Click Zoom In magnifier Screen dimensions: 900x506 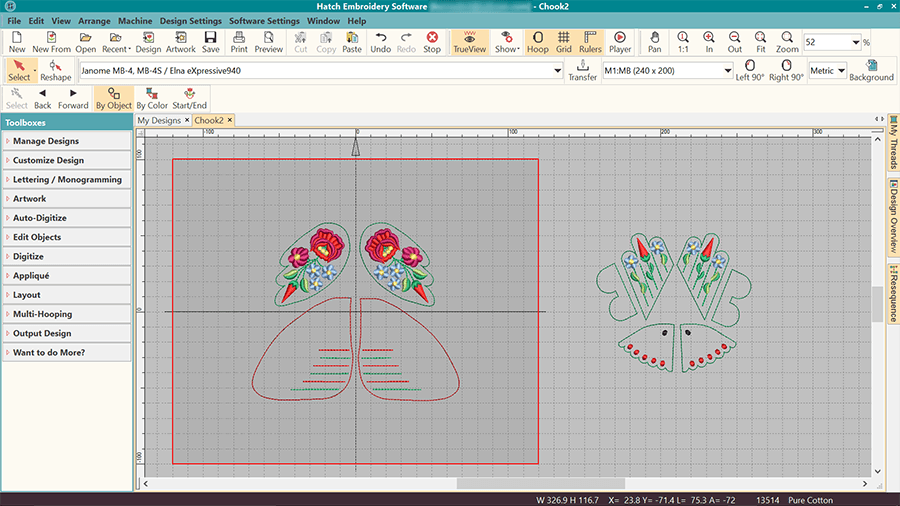[x=708, y=41]
